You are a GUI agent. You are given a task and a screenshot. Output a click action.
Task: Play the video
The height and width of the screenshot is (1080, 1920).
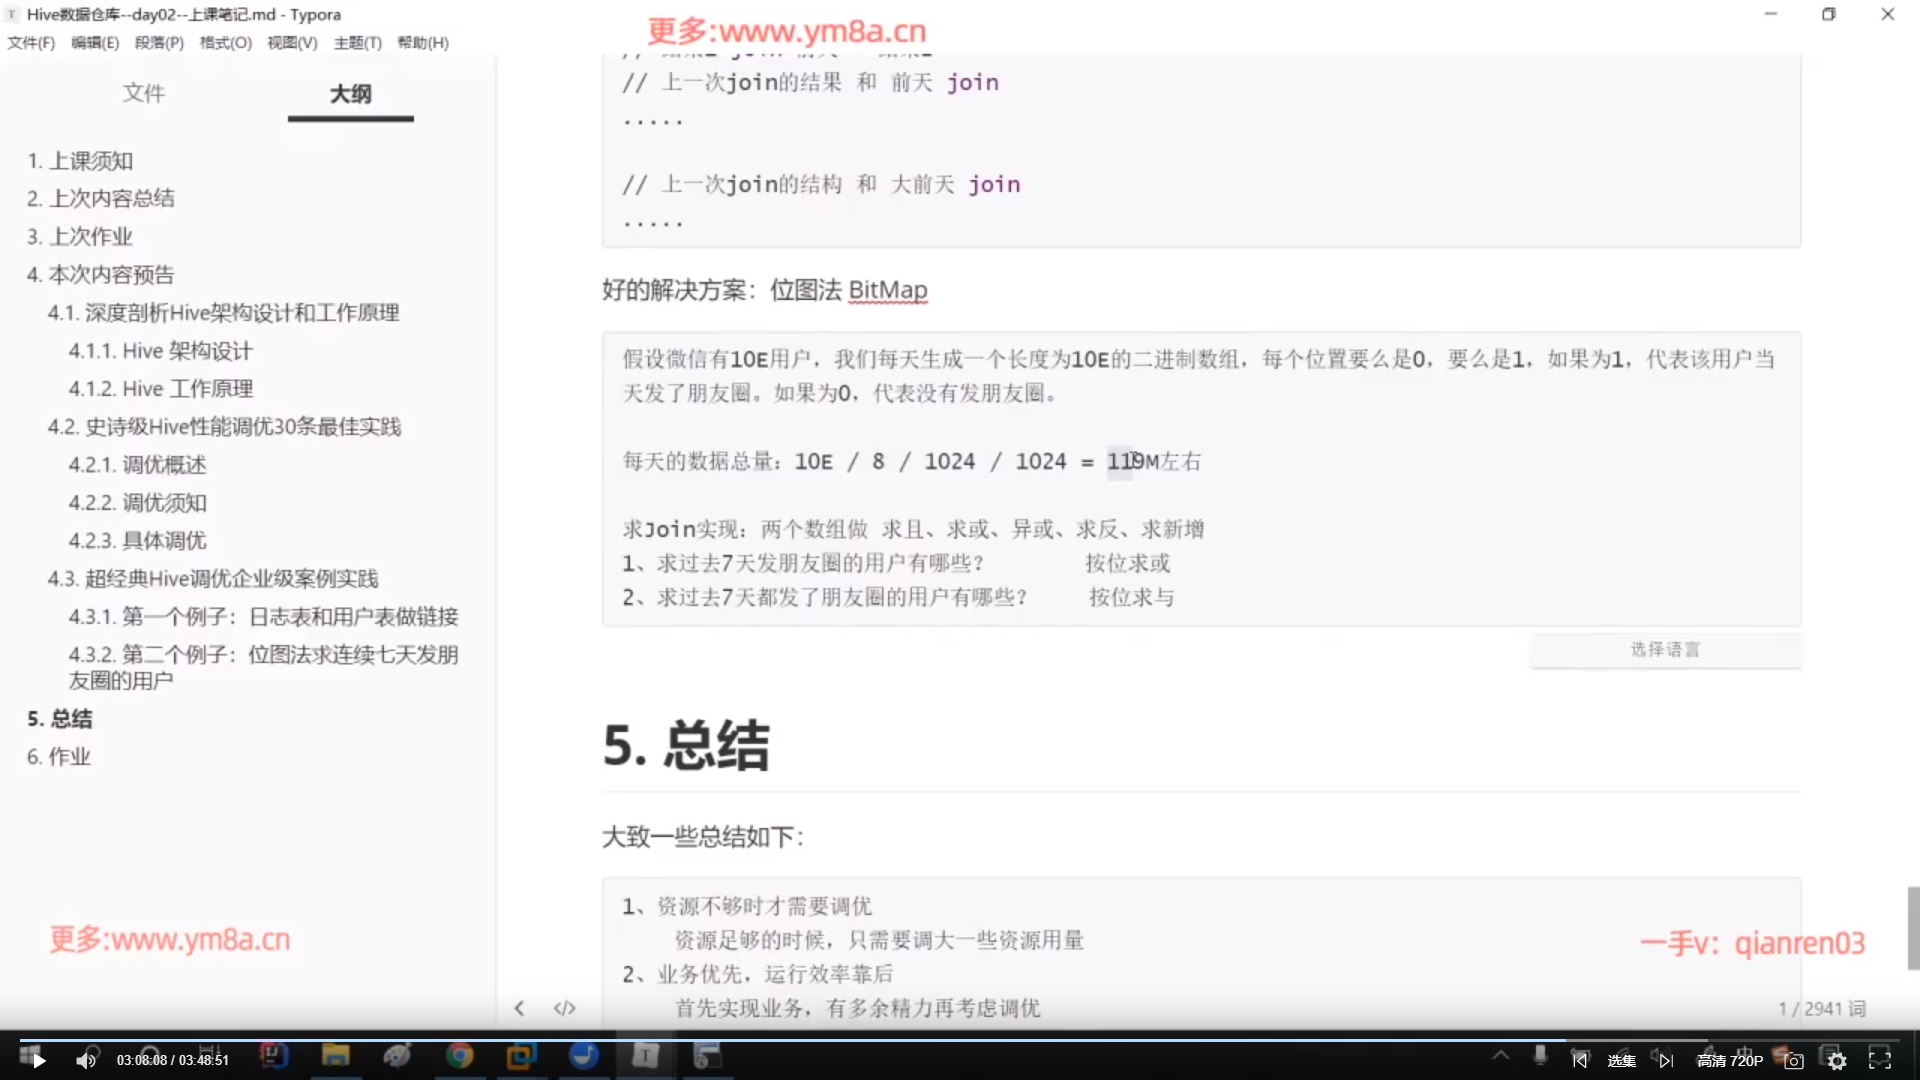[x=38, y=1061]
